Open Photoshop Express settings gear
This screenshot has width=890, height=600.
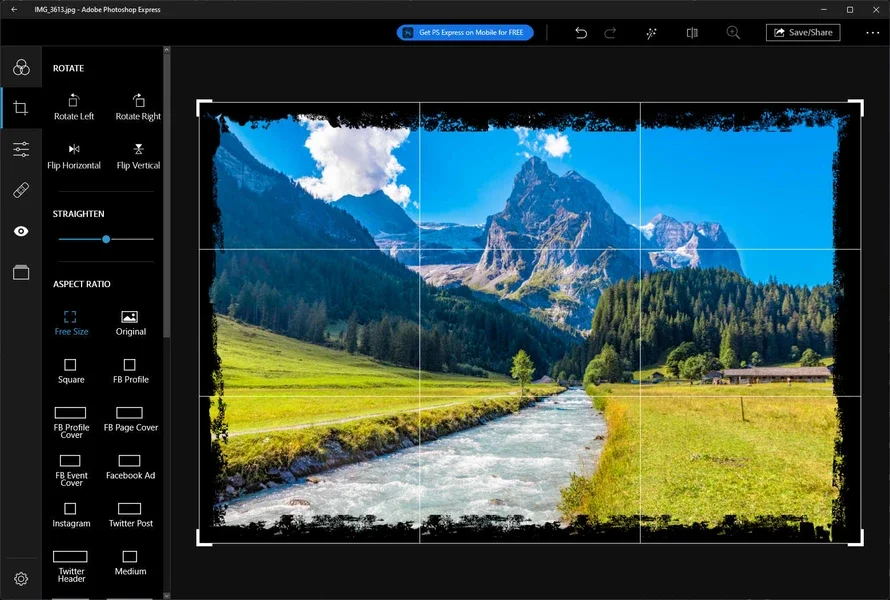(x=21, y=578)
